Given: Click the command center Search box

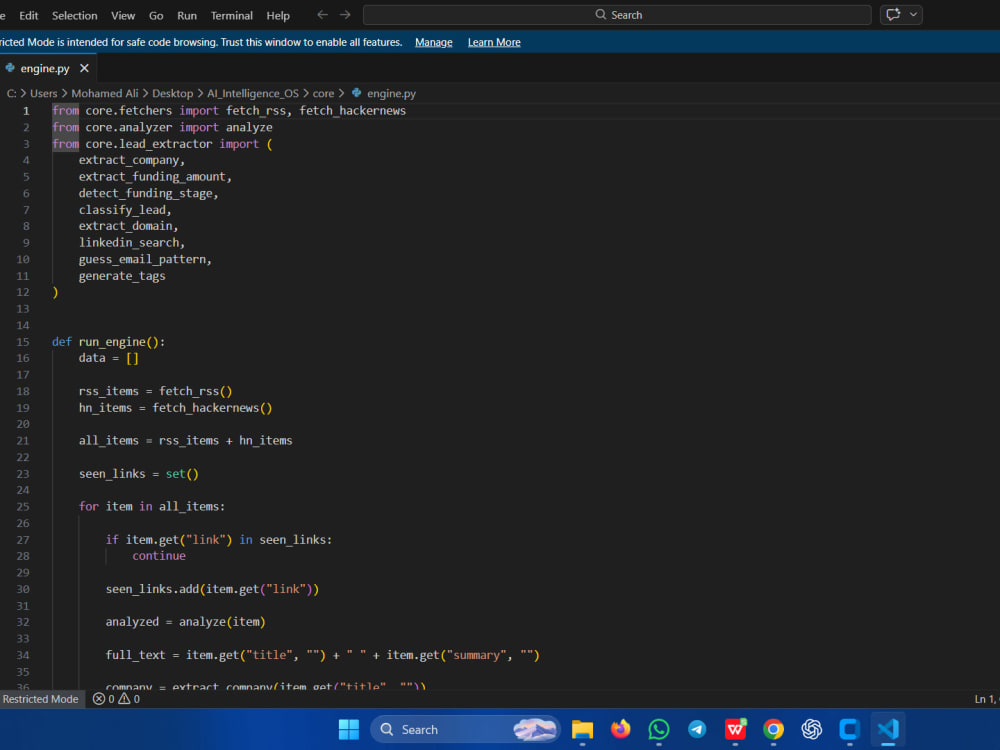Looking at the screenshot, I should [x=617, y=15].
